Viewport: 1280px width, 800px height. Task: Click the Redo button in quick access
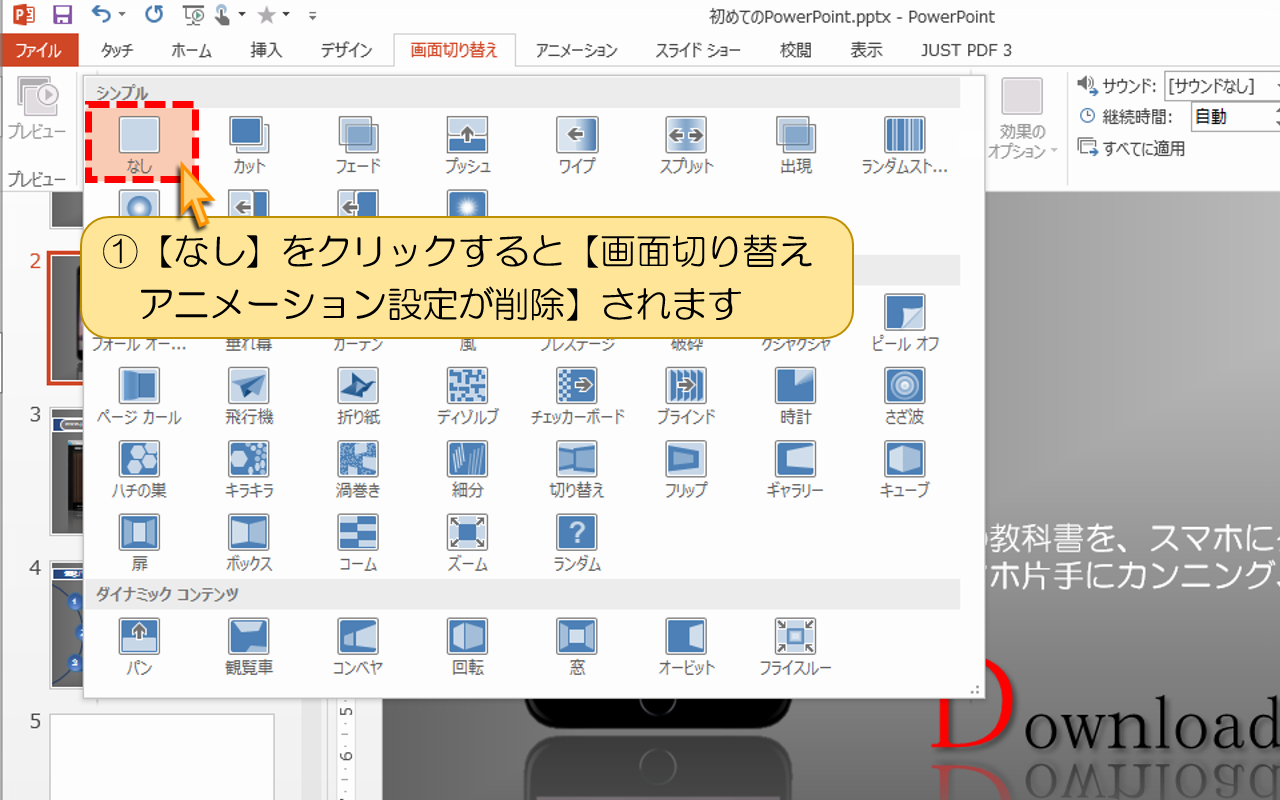(154, 15)
